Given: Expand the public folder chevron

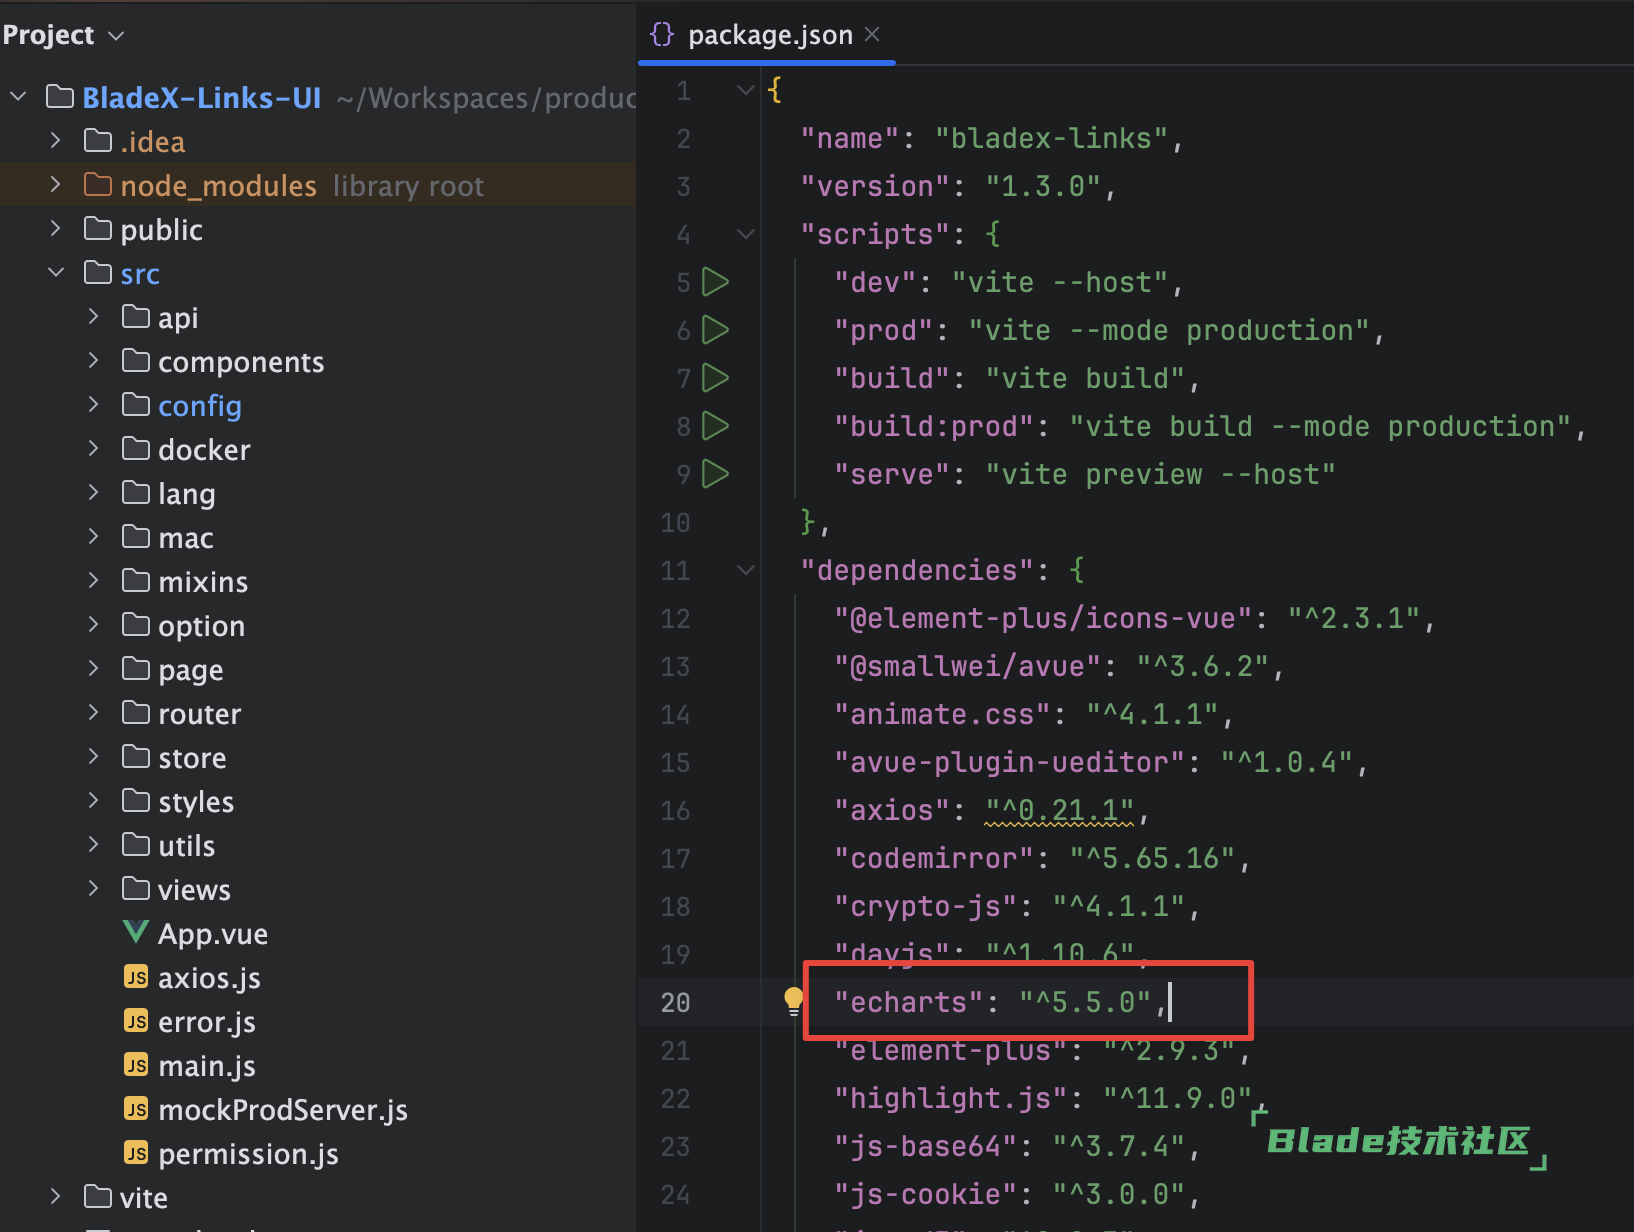Looking at the screenshot, I should pos(56,229).
